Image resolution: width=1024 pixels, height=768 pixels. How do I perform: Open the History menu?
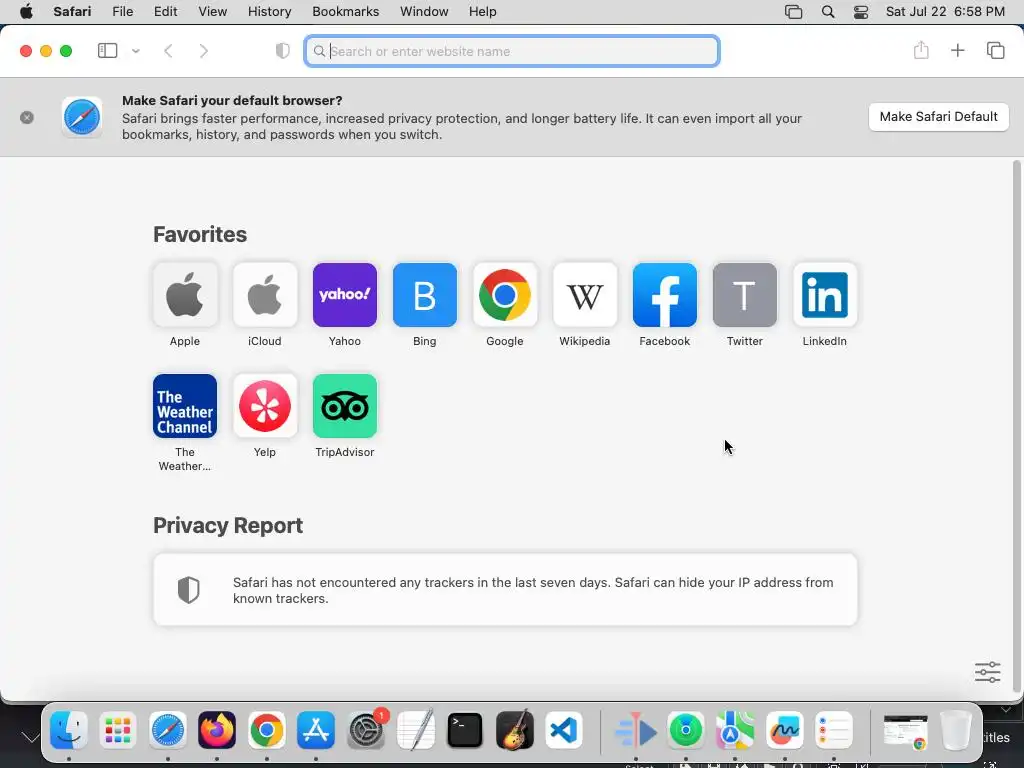click(269, 12)
